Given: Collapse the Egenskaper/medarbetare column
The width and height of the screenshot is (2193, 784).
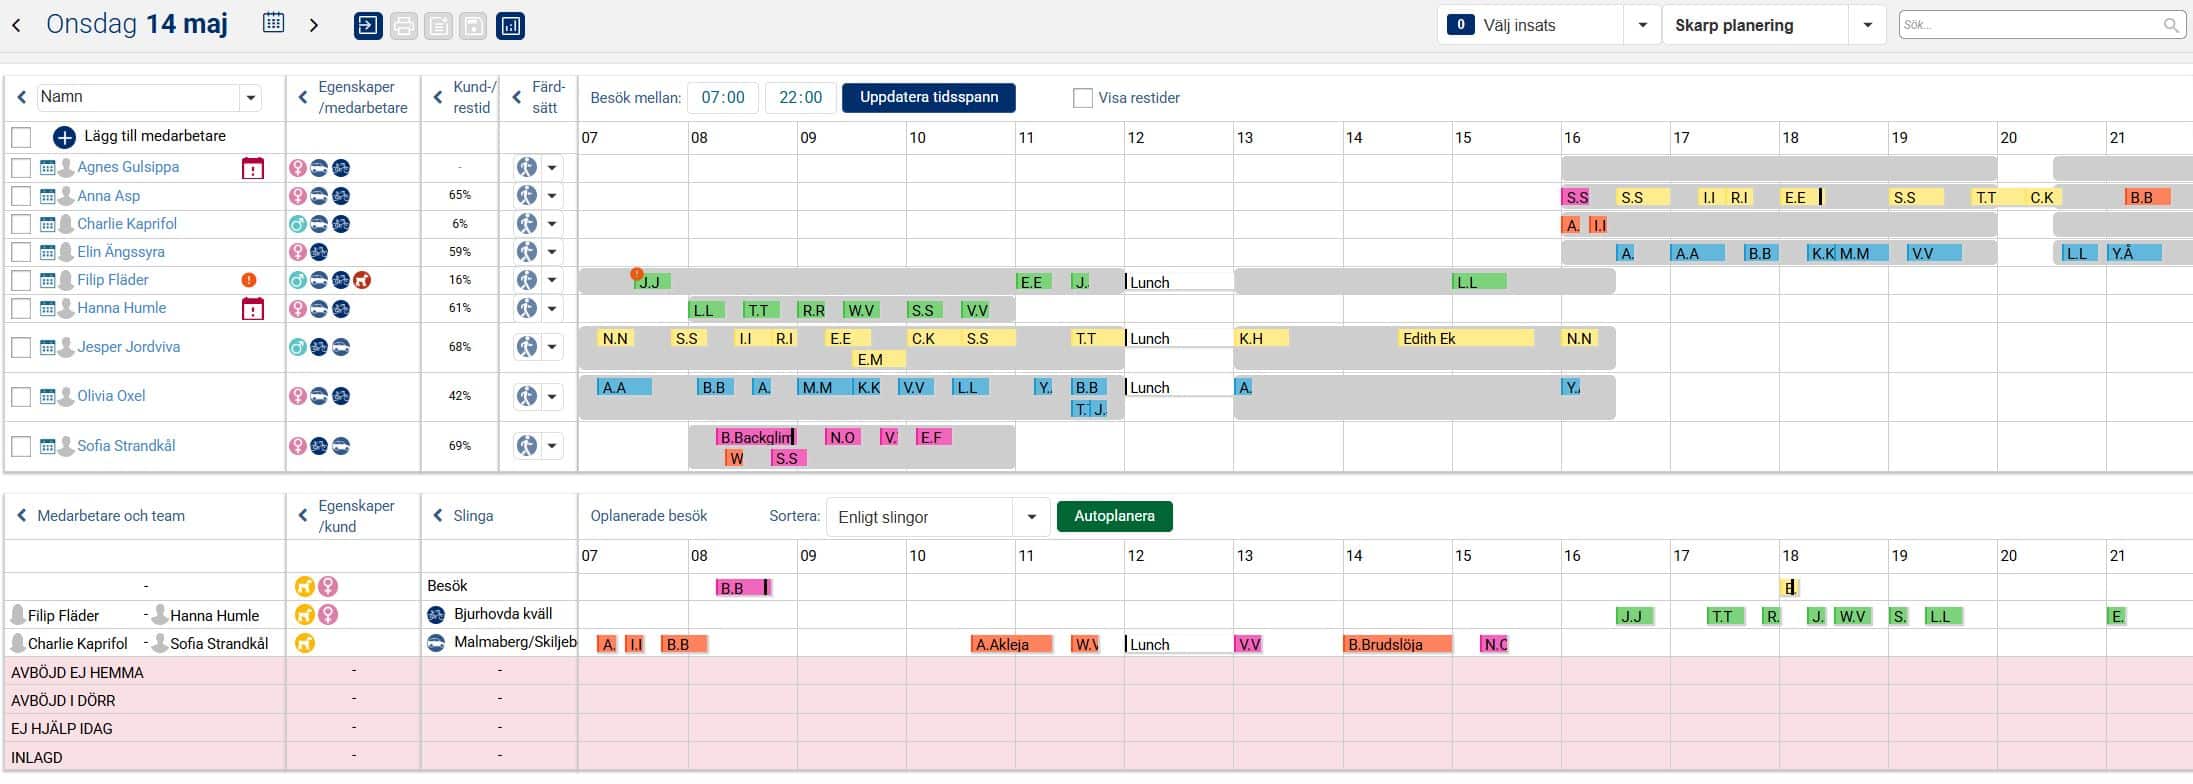Looking at the screenshot, I should 303,98.
